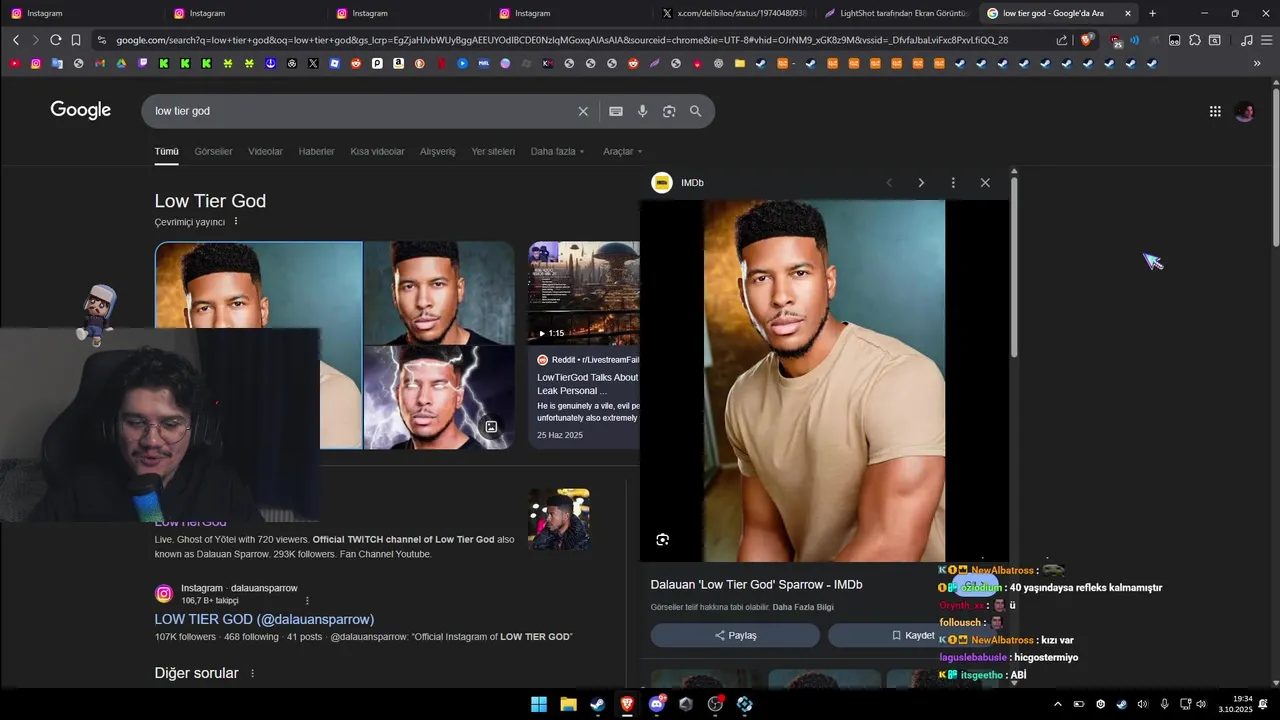The image size is (1280, 720).
Task: Go to next image in preview panel
Action: pos(921,183)
